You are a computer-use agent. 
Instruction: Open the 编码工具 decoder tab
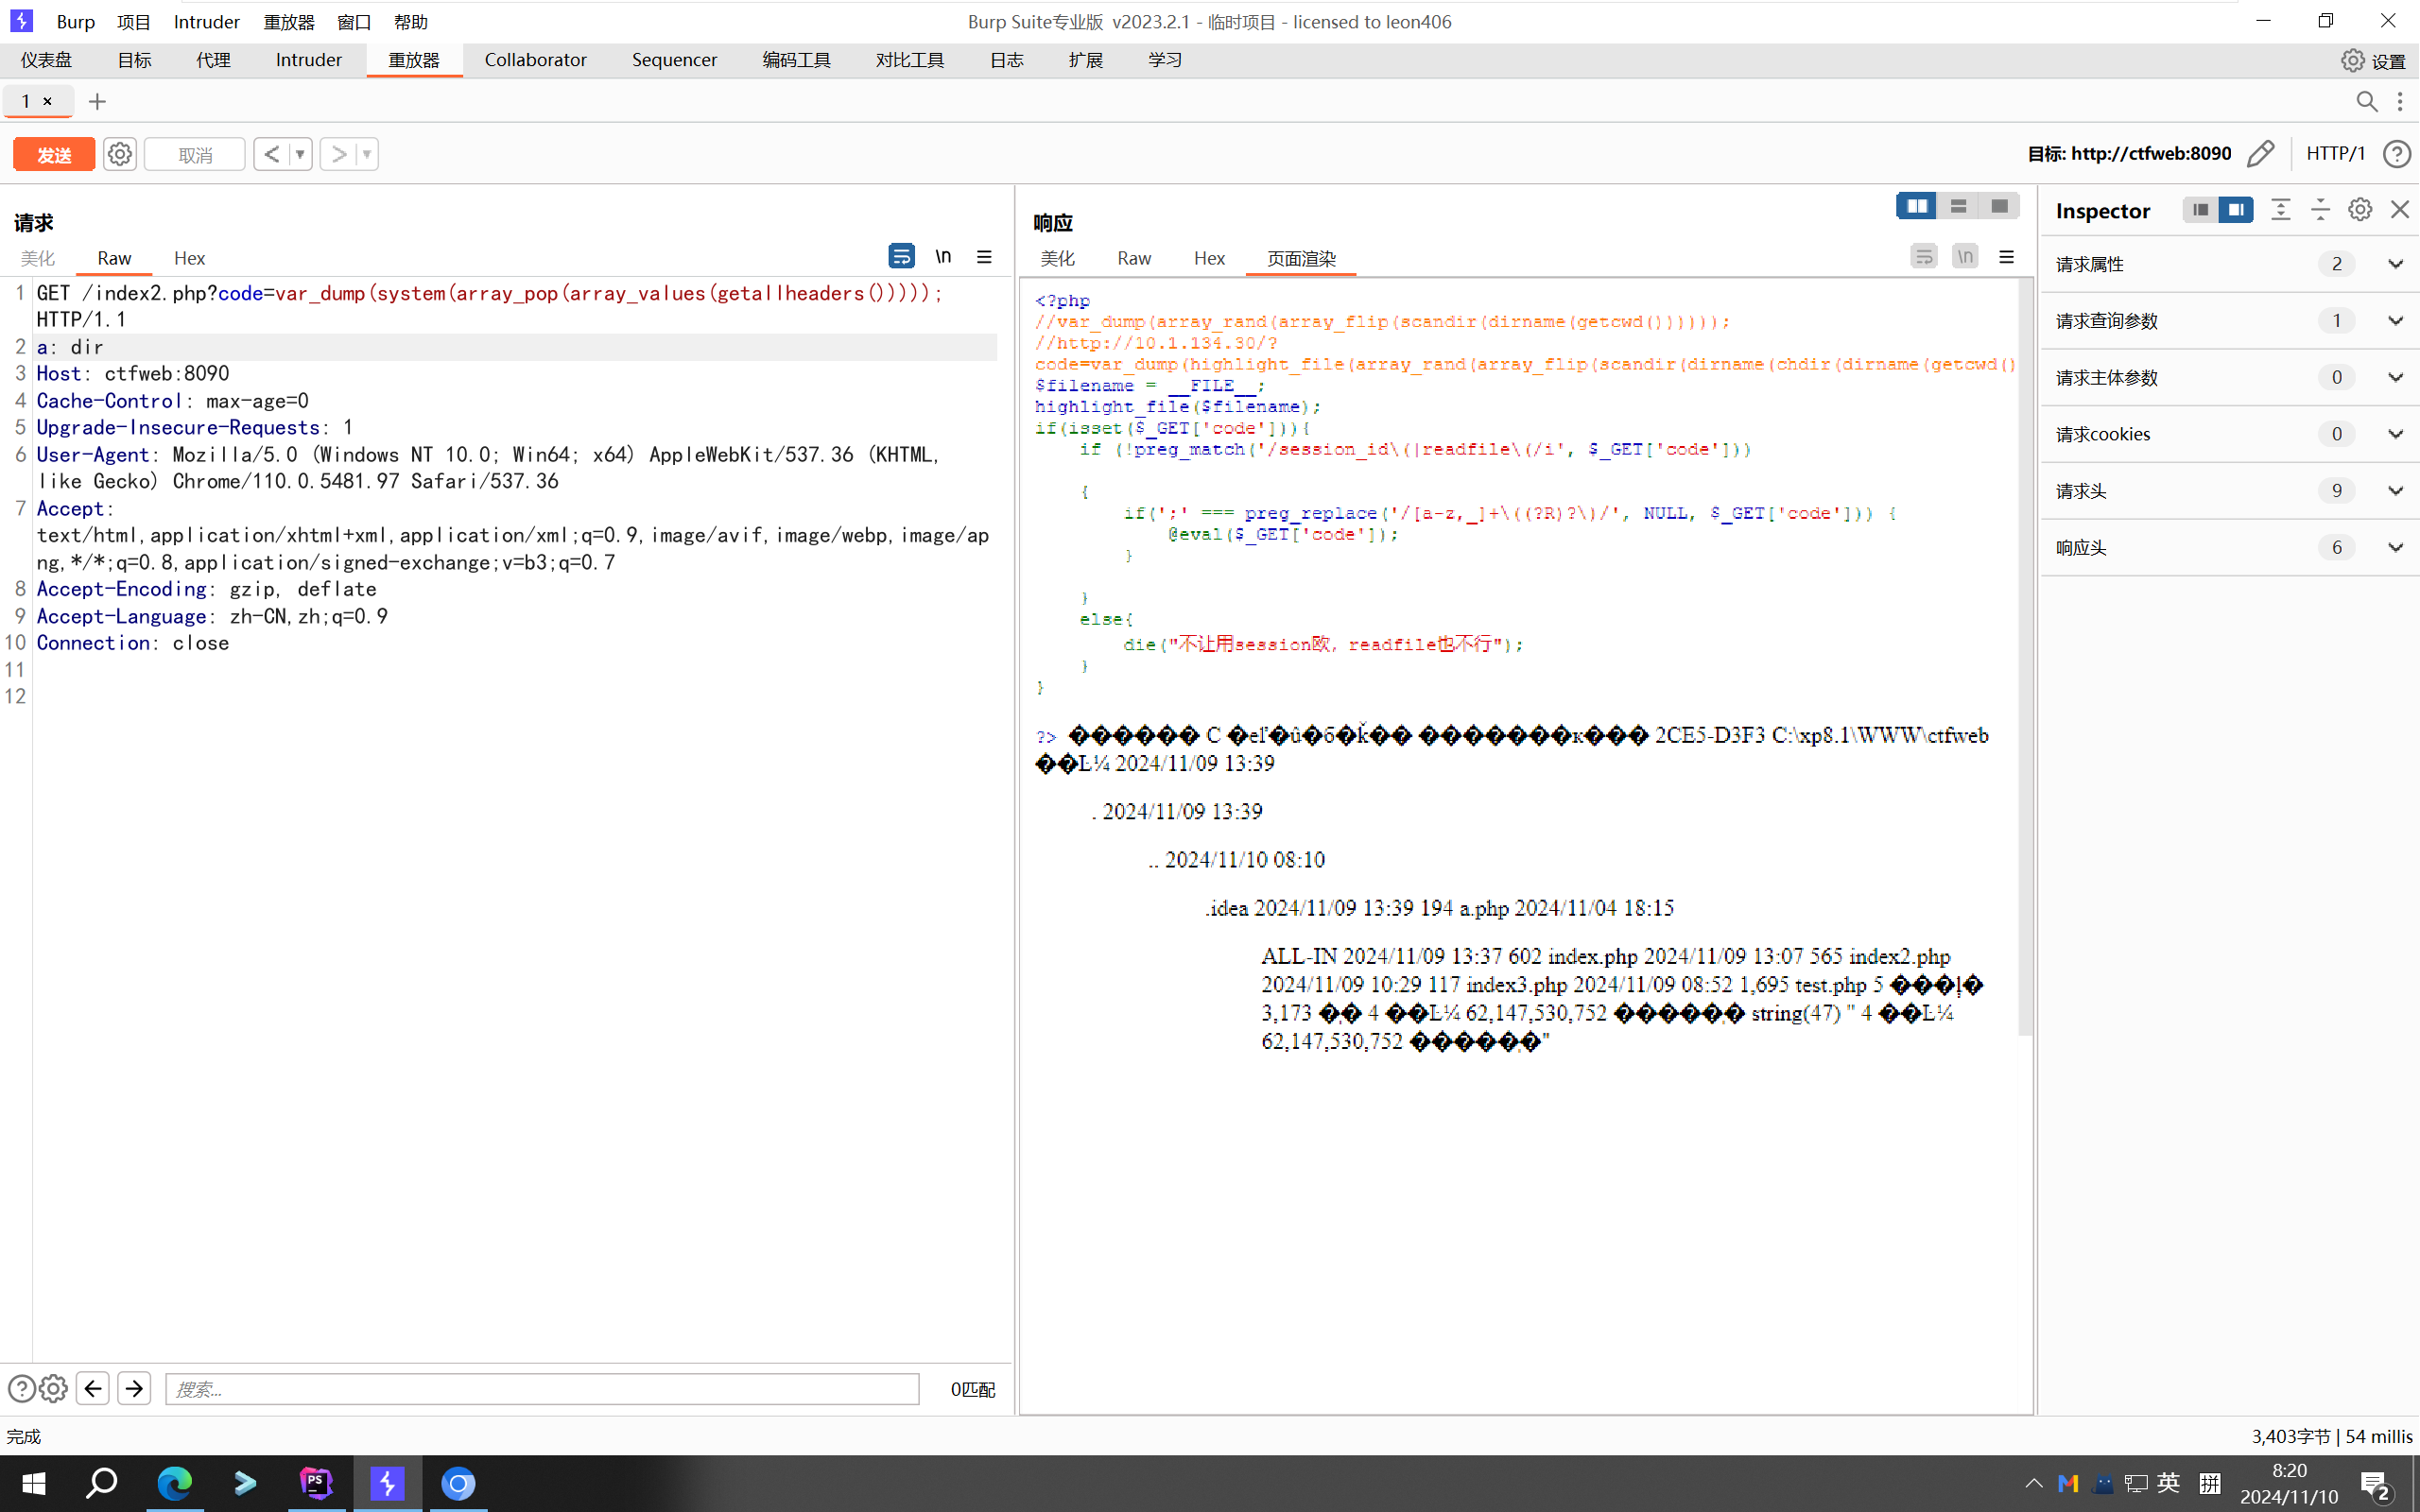[796, 60]
